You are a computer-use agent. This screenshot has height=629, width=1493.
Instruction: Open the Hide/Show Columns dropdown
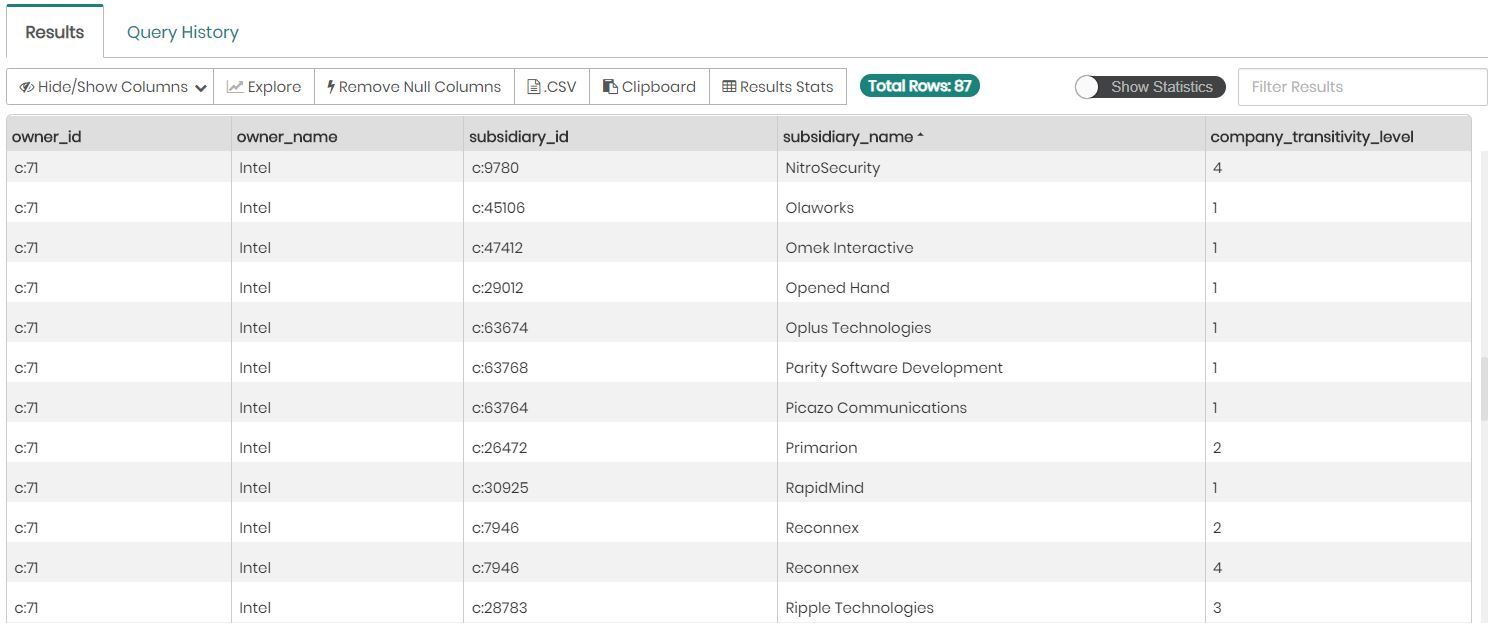[x=110, y=87]
